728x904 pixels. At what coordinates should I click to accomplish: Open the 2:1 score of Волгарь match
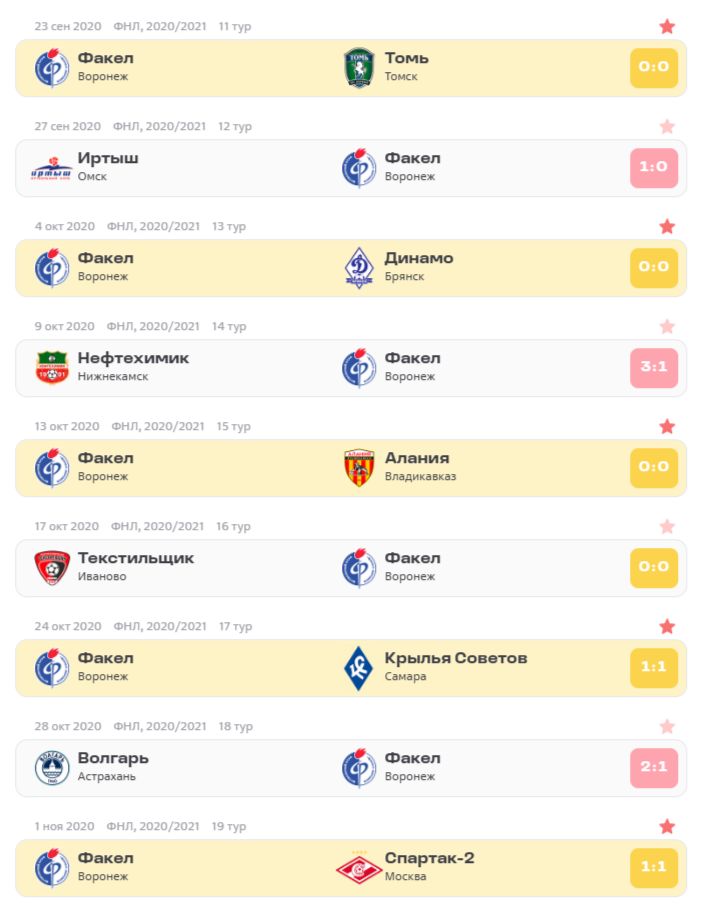coord(653,768)
